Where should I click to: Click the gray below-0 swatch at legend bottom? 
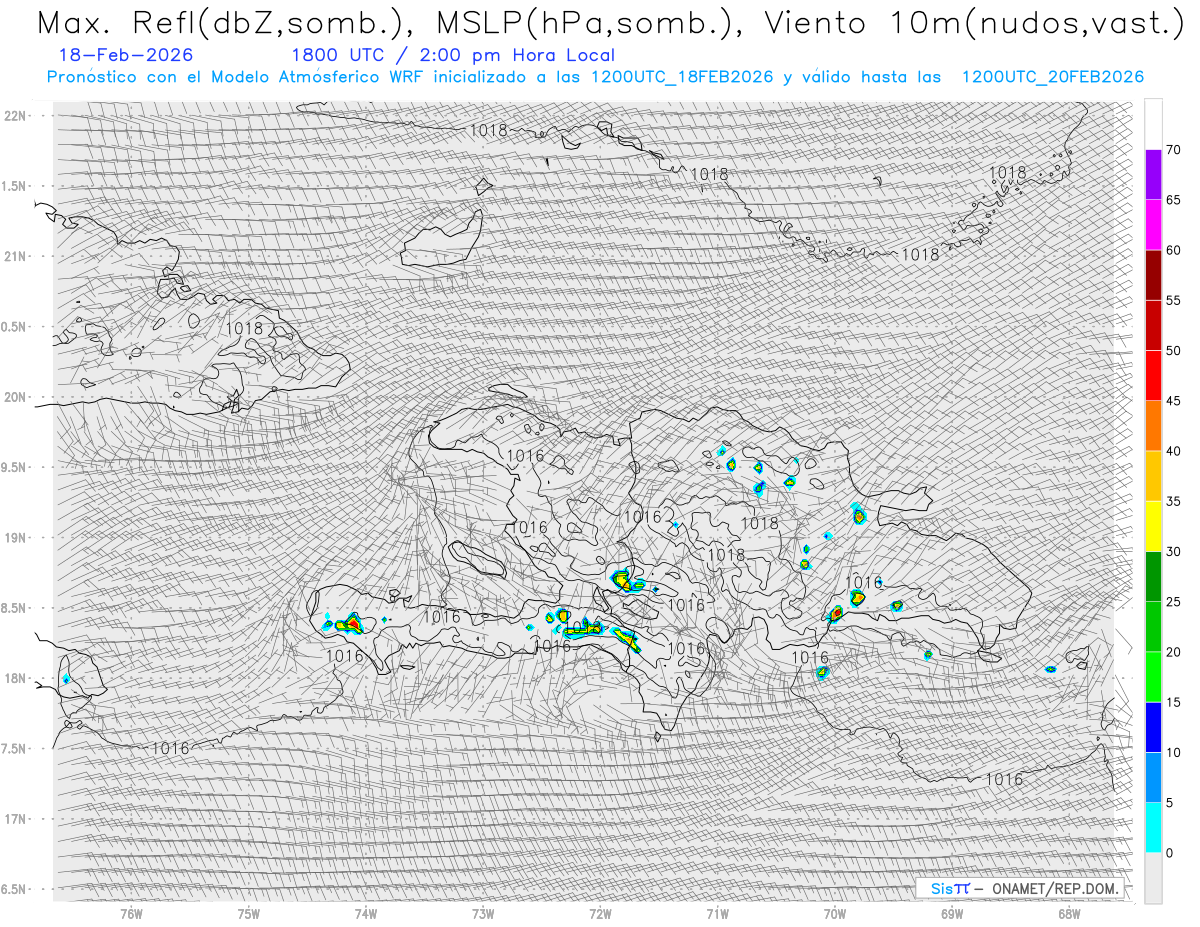[x=1153, y=878]
